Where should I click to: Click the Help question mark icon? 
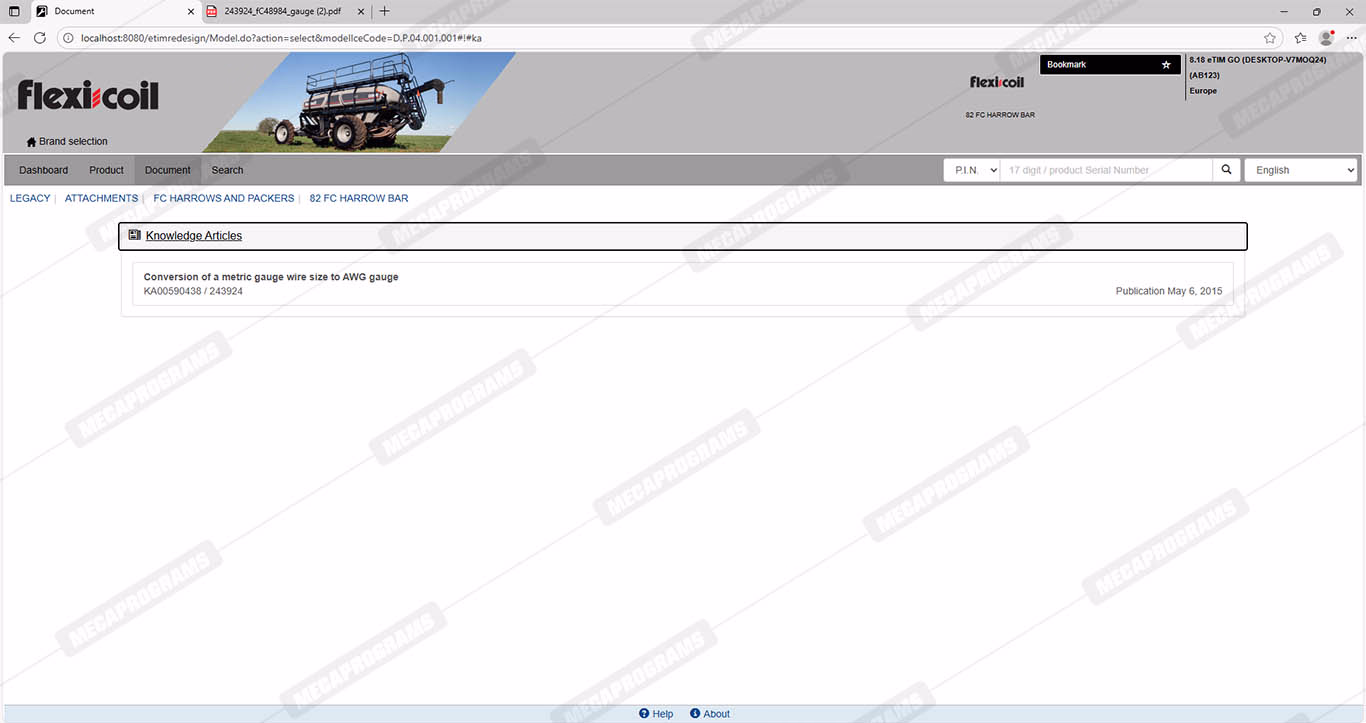645,714
